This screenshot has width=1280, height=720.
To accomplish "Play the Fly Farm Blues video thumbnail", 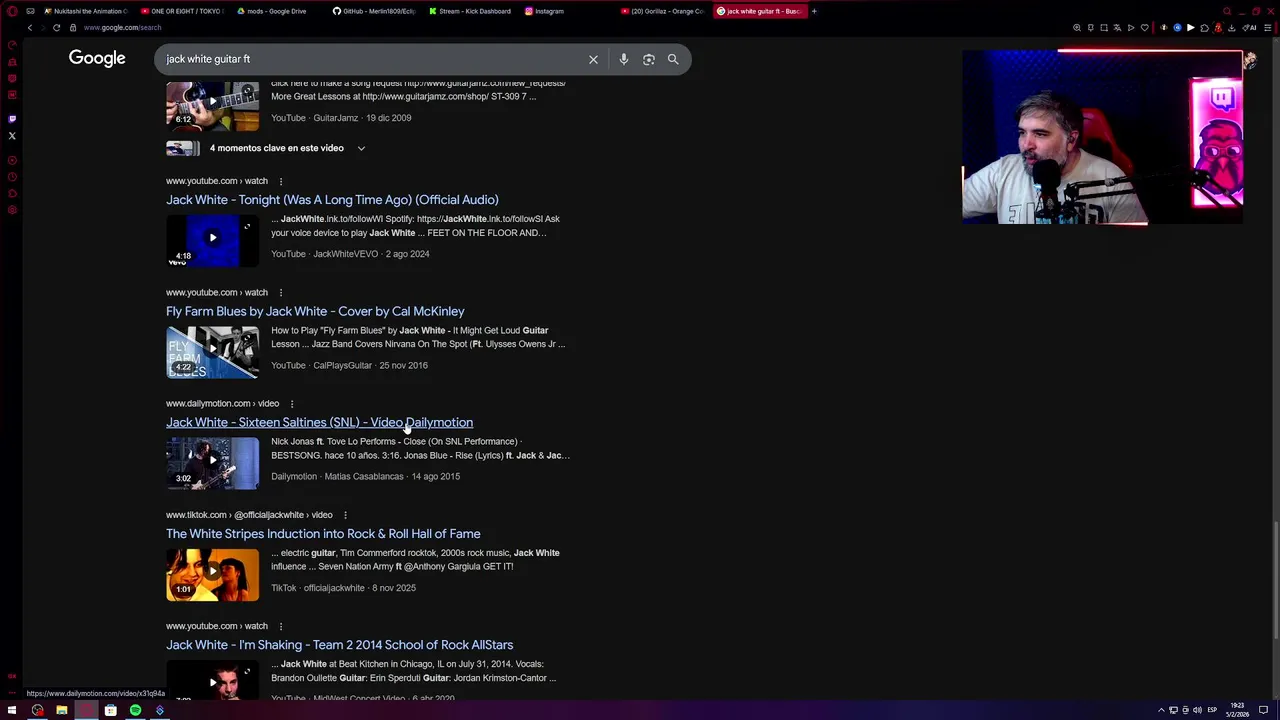I will (x=212, y=351).
